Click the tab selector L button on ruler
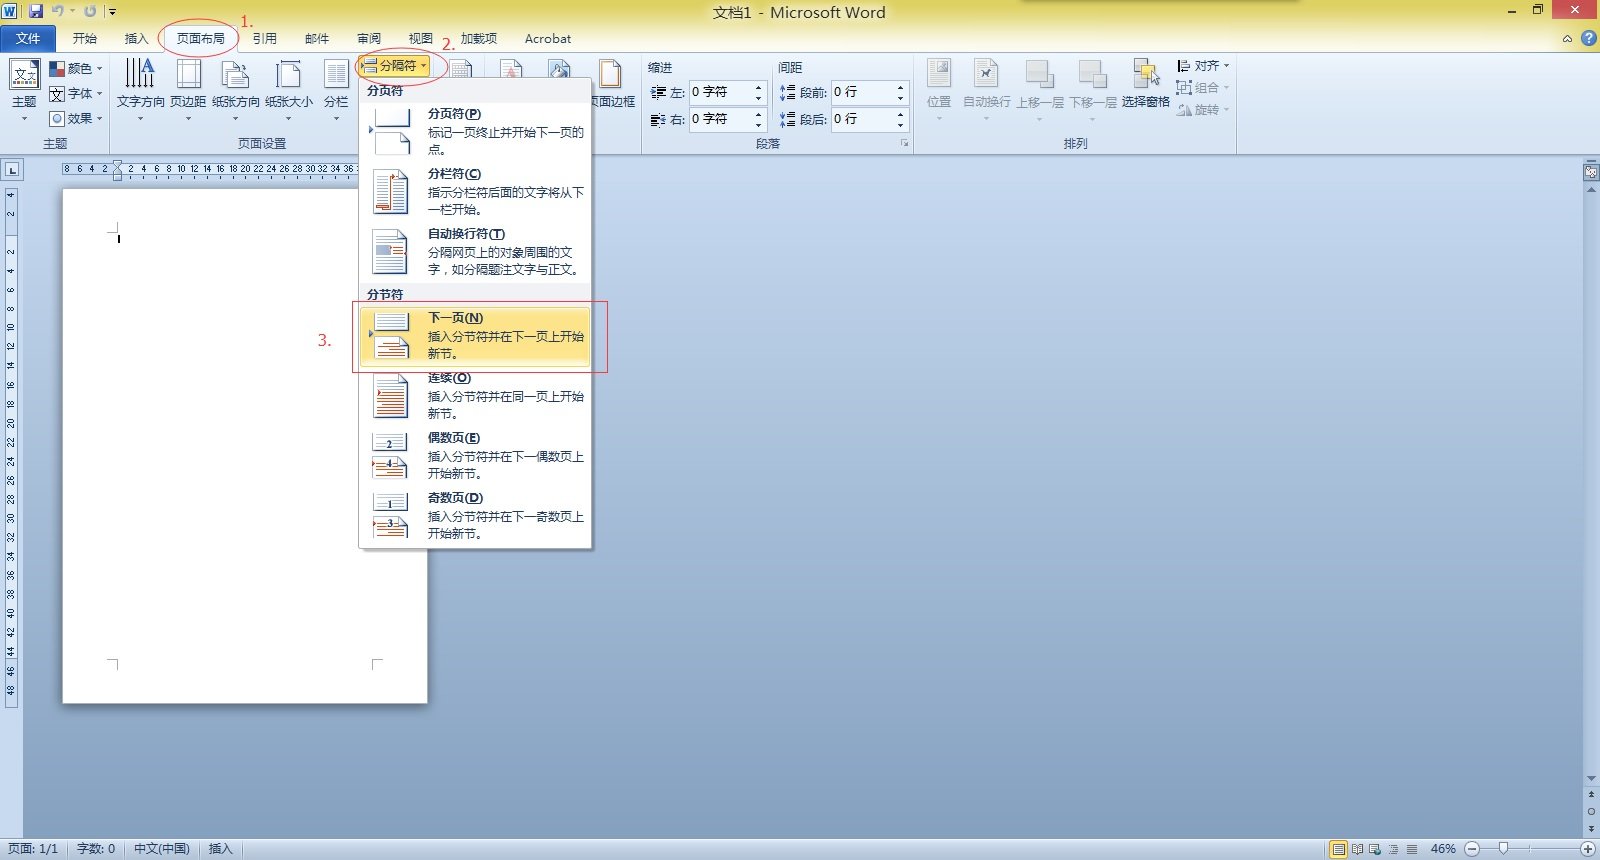Image resolution: width=1600 pixels, height=860 pixels. pos(12,170)
